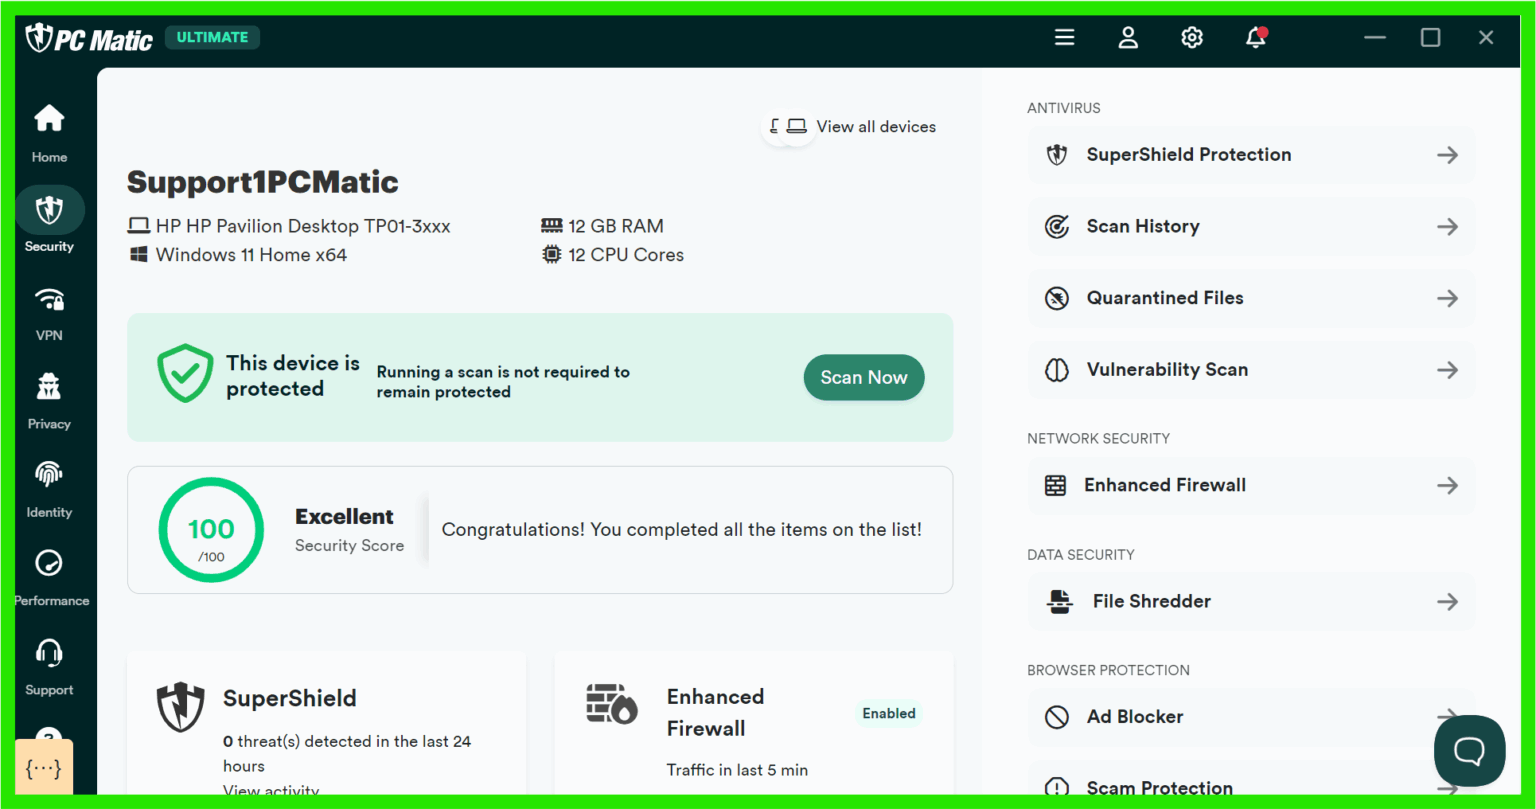Click the SuperShield shield icon on the card
Image resolution: width=1536 pixels, height=809 pixels.
click(x=180, y=707)
